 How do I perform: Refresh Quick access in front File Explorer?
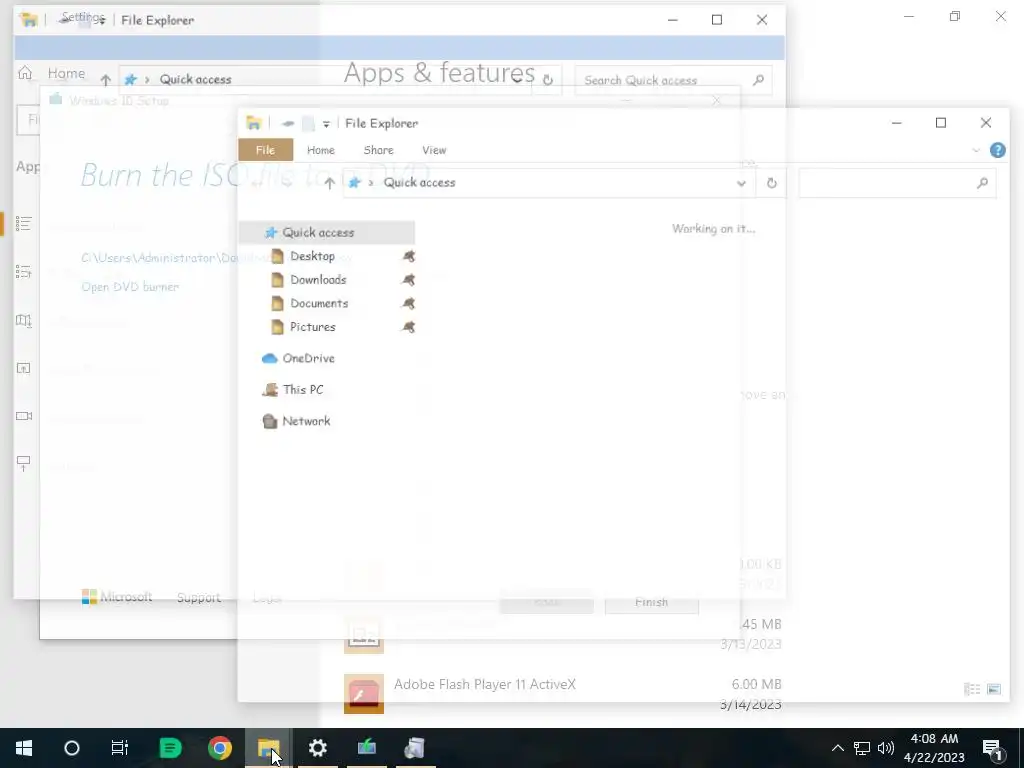[x=771, y=183]
